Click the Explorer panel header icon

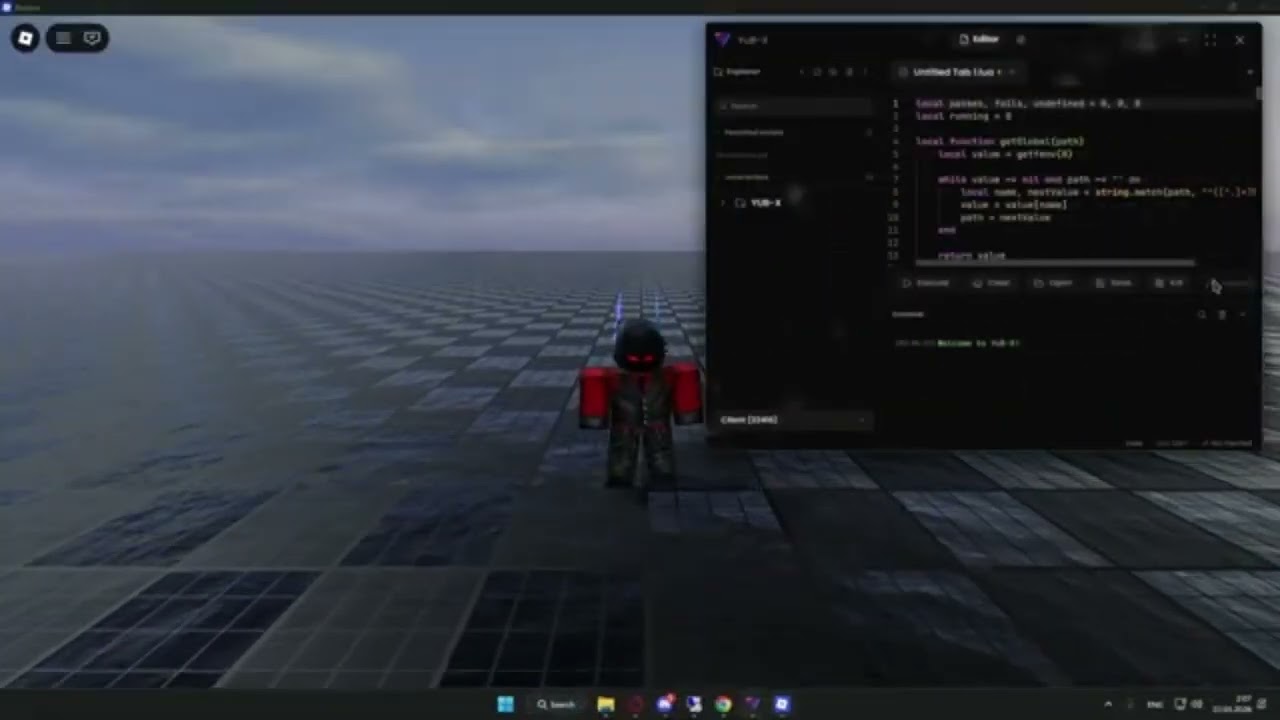(718, 72)
